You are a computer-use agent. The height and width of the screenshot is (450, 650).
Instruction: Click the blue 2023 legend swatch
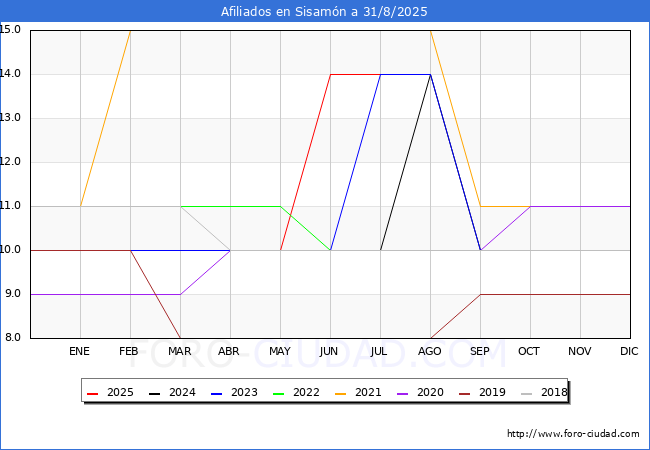(216, 393)
